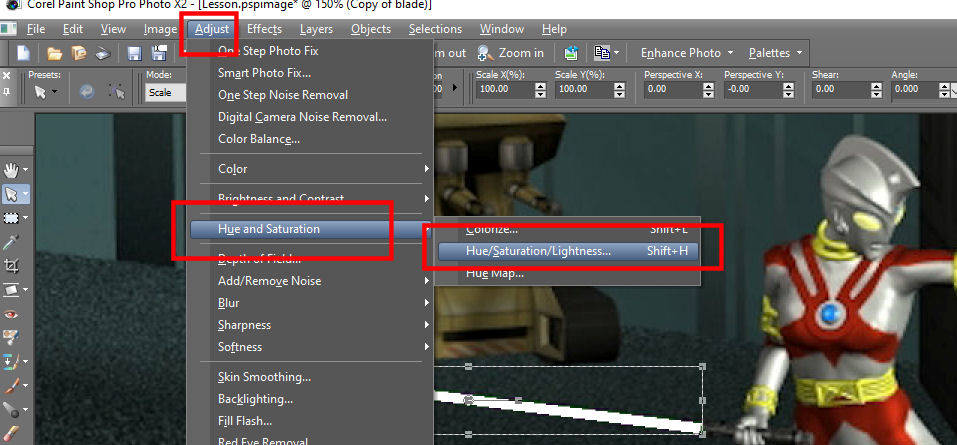The image size is (957, 445).
Task: Open the View menu
Action: [113, 29]
